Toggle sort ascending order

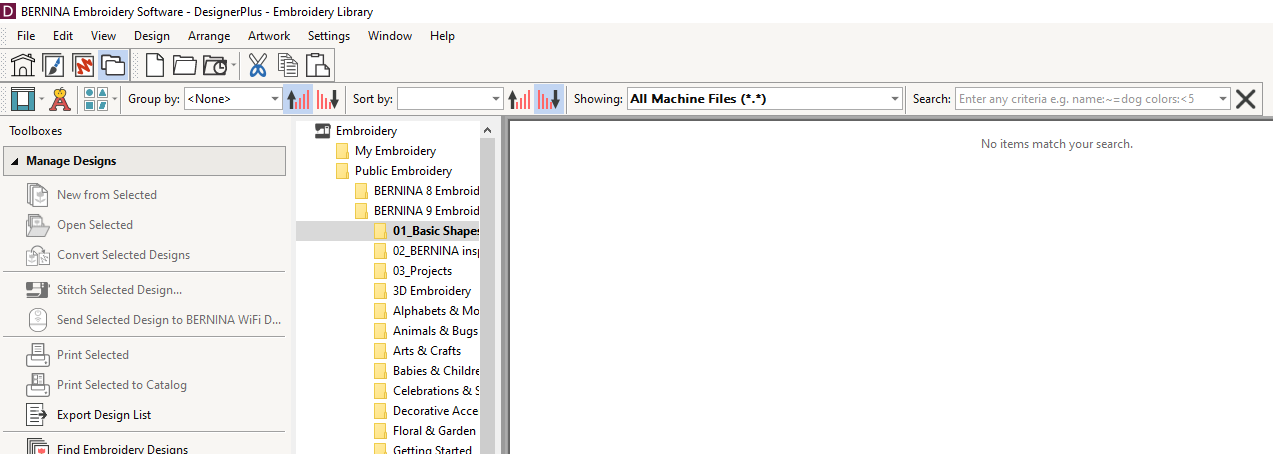pos(519,98)
